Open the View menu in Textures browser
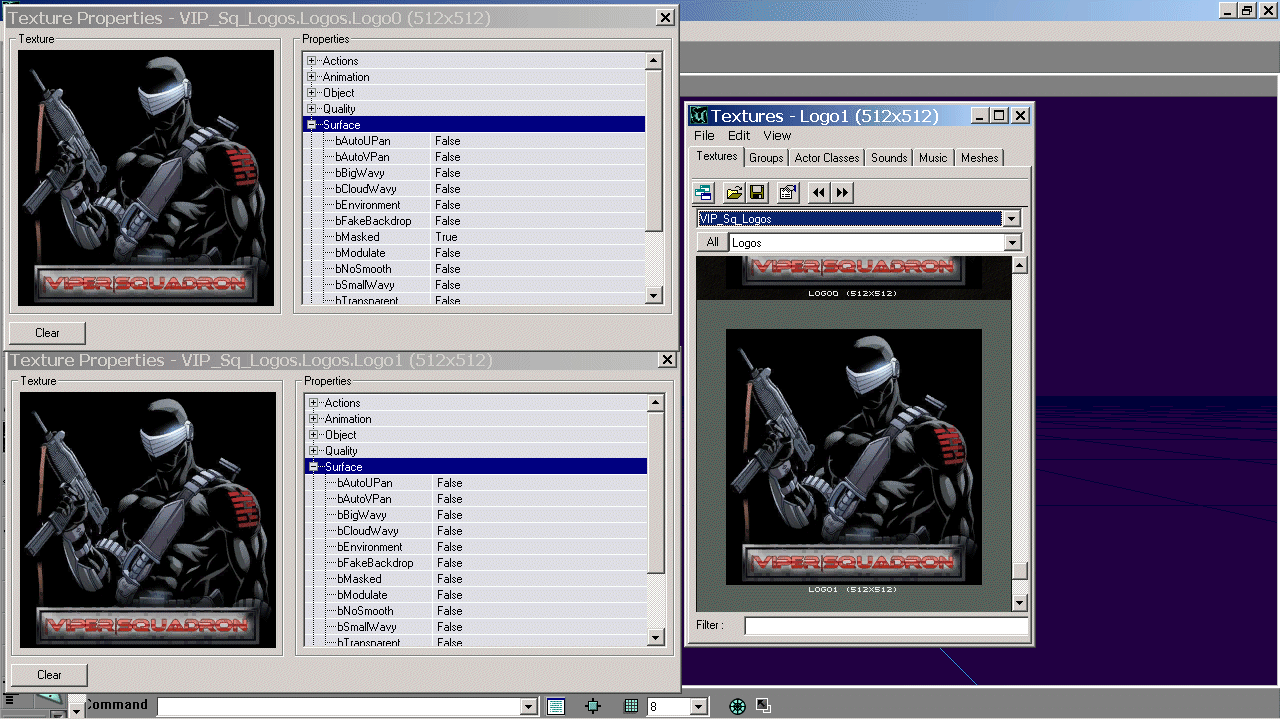The height and width of the screenshot is (720, 1280). [776, 136]
